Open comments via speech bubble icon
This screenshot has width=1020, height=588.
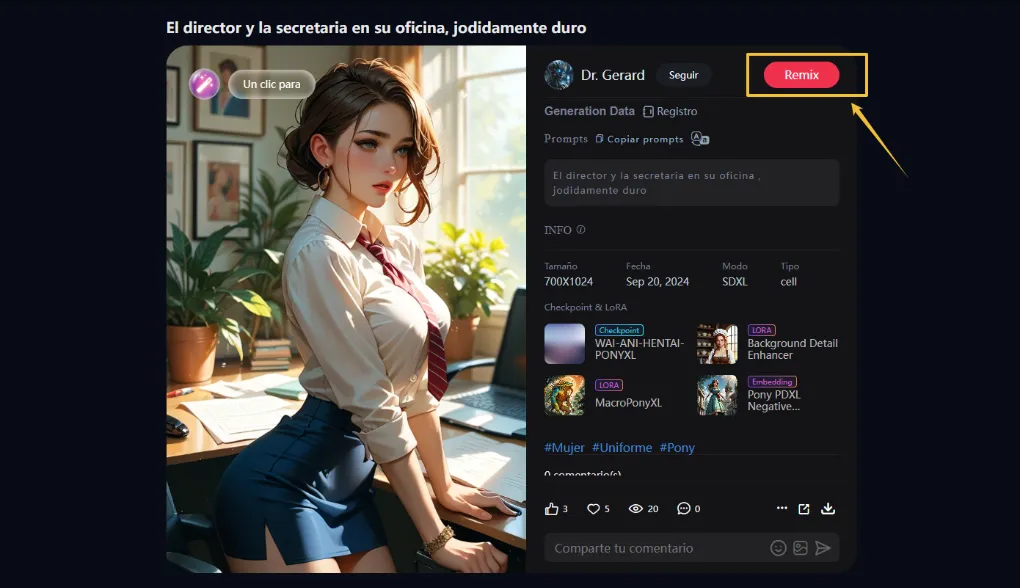pyautogui.click(x=684, y=509)
